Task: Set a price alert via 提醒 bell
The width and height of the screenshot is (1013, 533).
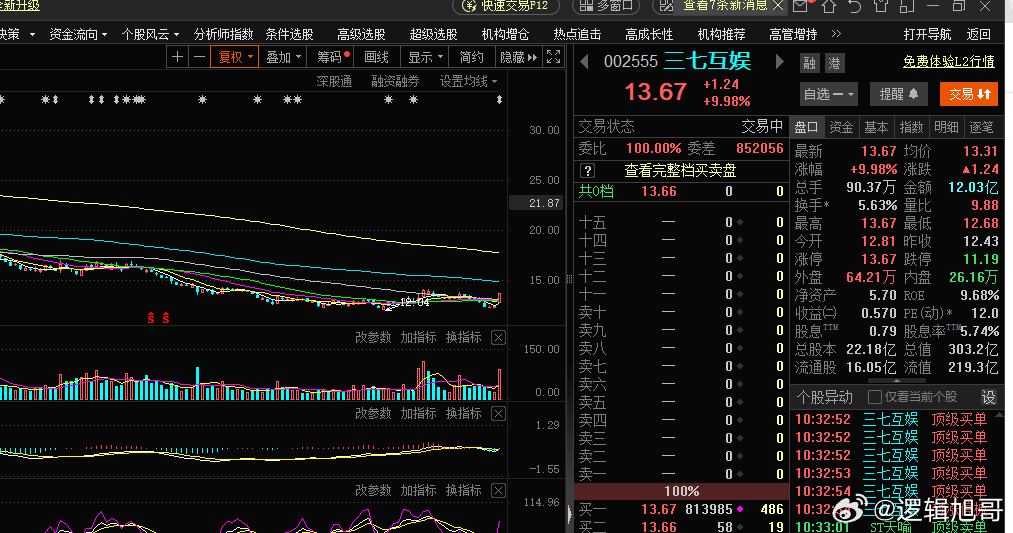Action: 899,94
